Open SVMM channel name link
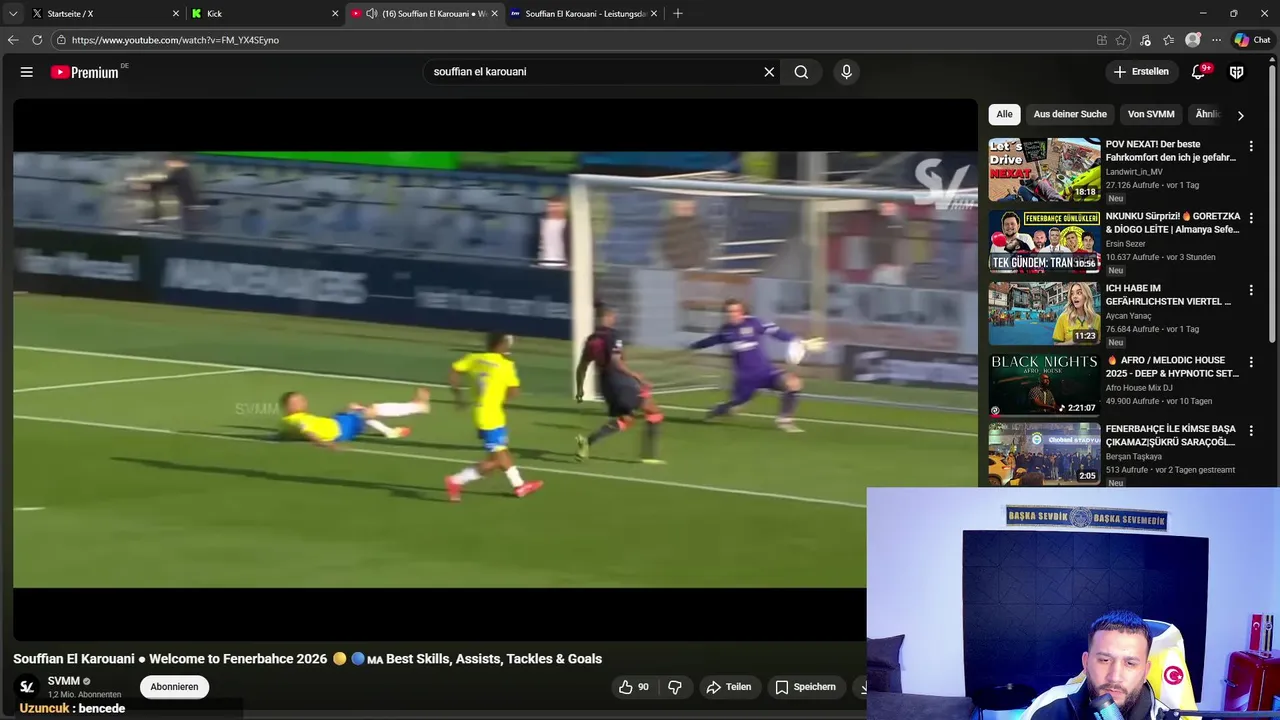The height and width of the screenshot is (720, 1280). coord(64,681)
